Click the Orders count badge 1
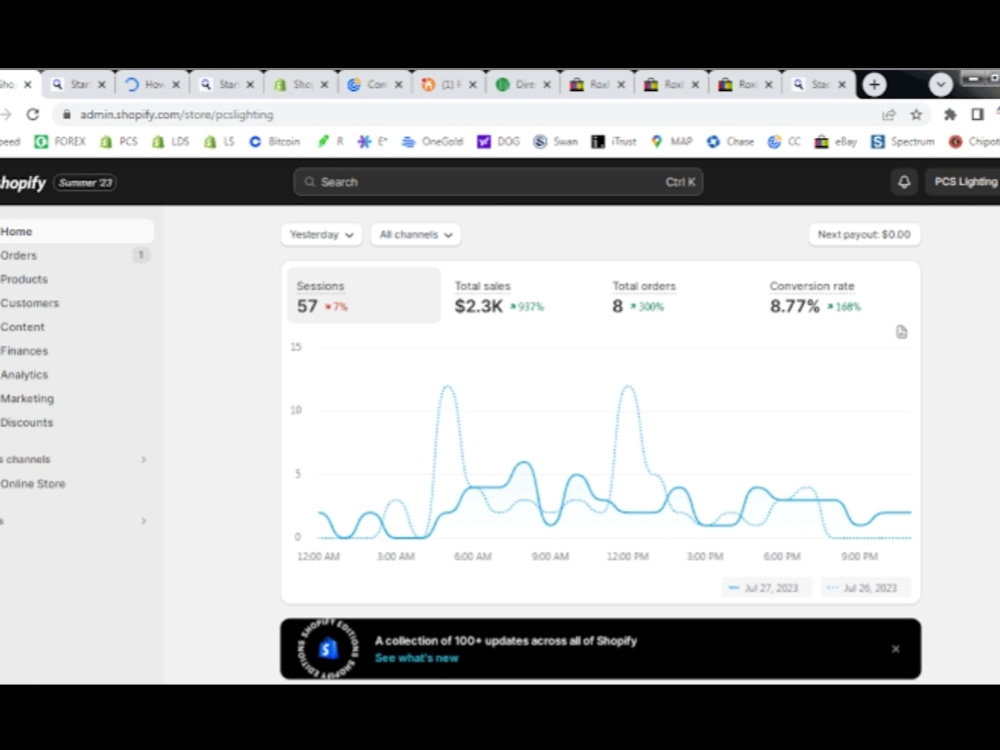Image resolution: width=1000 pixels, height=750 pixels. click(x=141, y=255)
